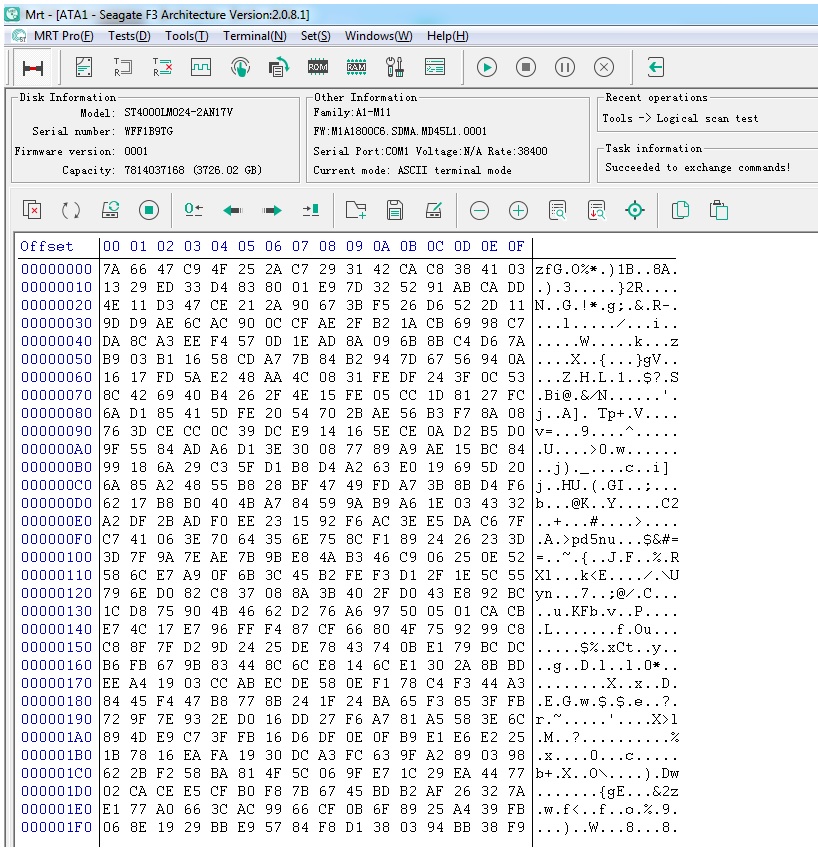The height and width of the screenshot is (856, 818).
Task: Open the Set(S) menu
Action: tap(316, 36)
